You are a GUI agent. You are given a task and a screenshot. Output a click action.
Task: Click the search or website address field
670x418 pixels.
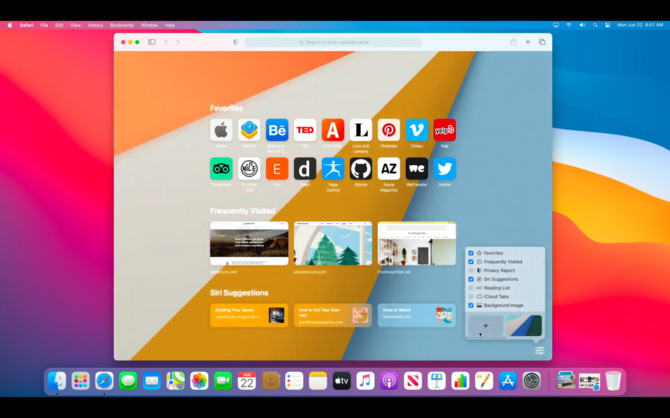click(x=333, y=42)
